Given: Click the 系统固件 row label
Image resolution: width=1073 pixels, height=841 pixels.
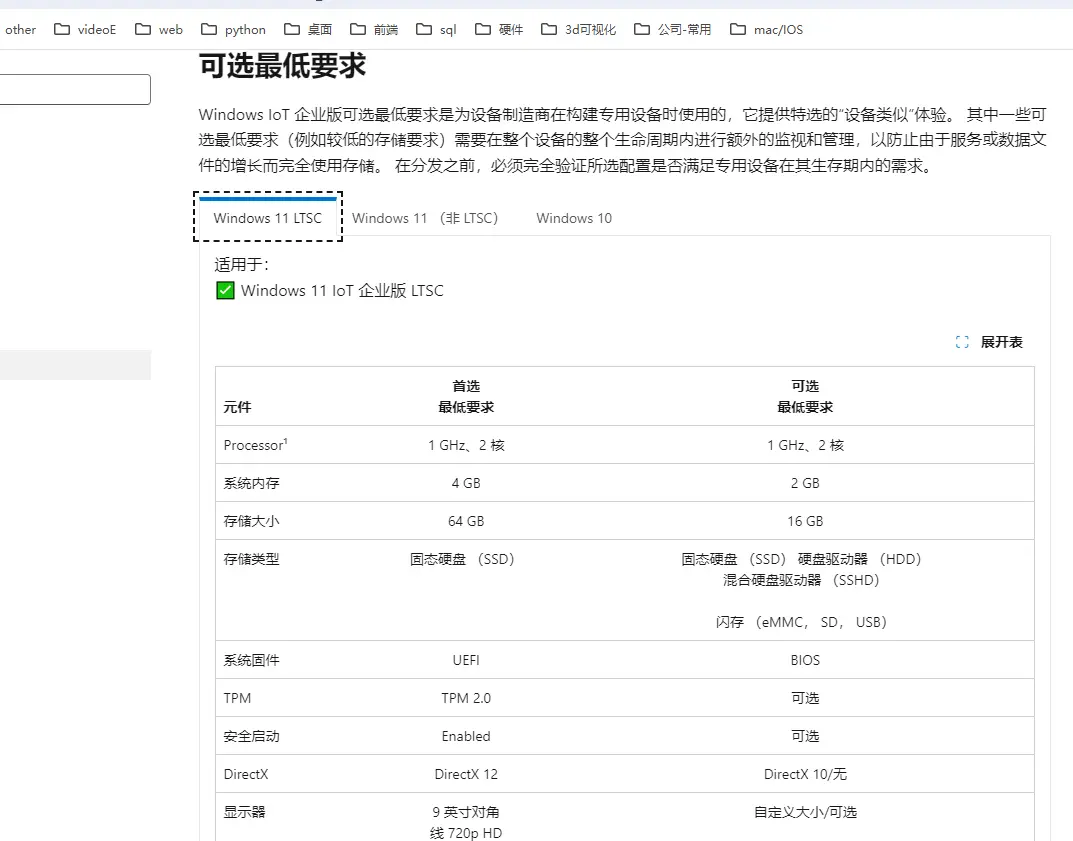Looking at the screenshot, I should pos(251,660).
